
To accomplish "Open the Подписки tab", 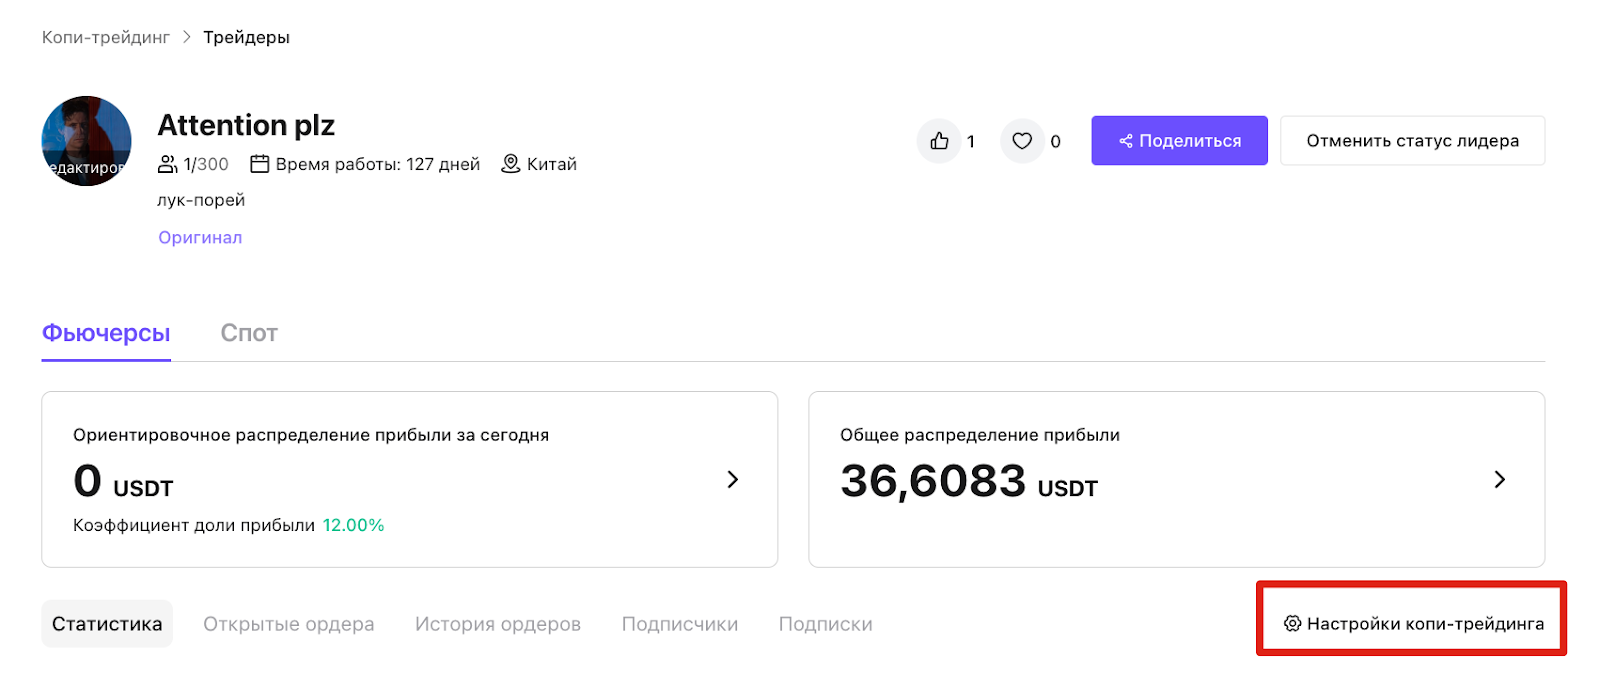I will pyautogui.click(x=826, y=624).
